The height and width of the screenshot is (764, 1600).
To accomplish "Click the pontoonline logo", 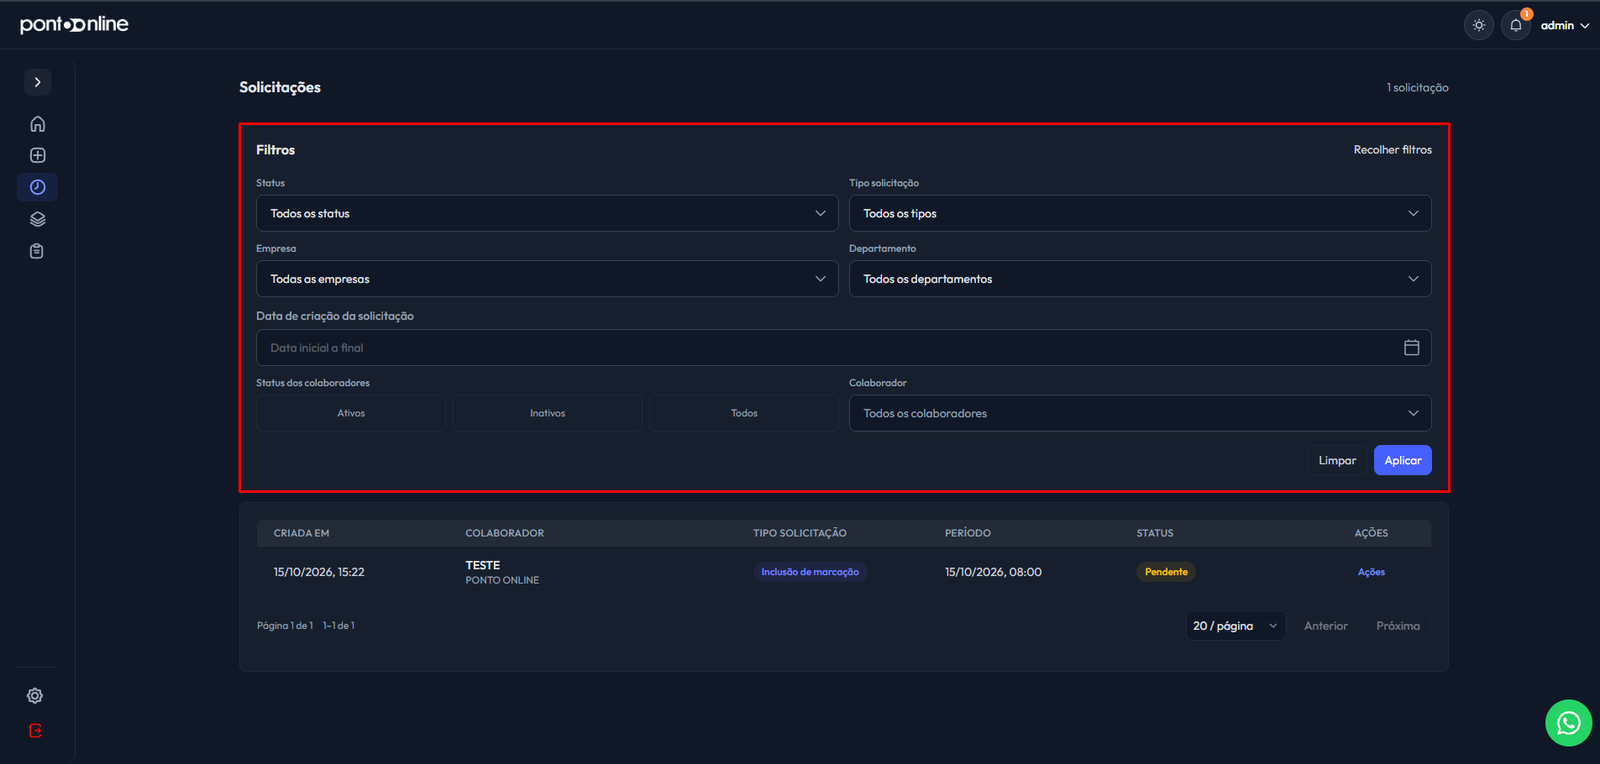I will [x=74, y=24].
